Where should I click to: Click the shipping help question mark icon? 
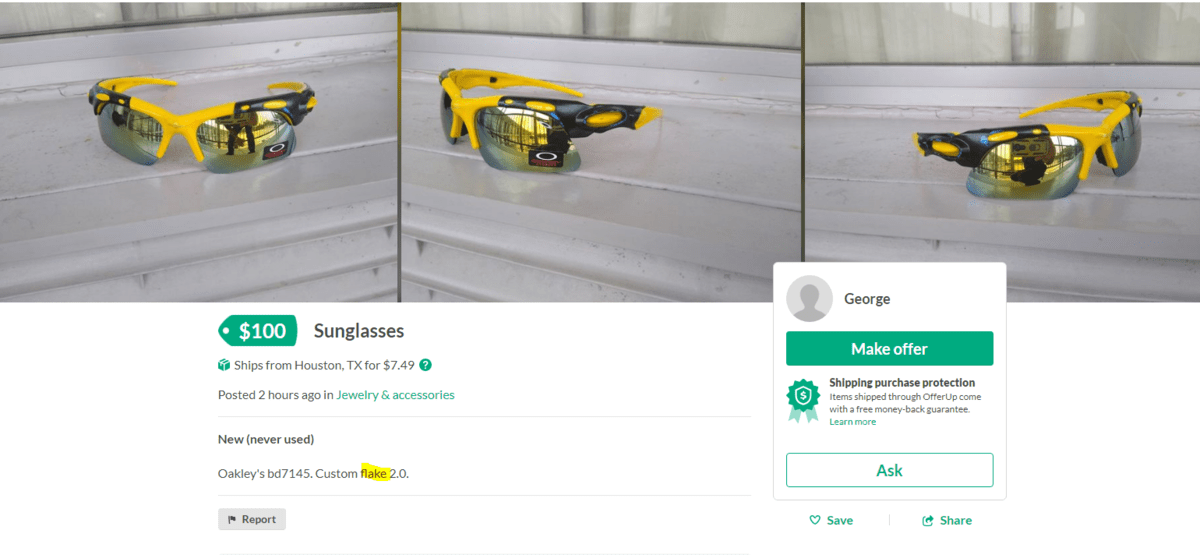[x=425, y=365]
